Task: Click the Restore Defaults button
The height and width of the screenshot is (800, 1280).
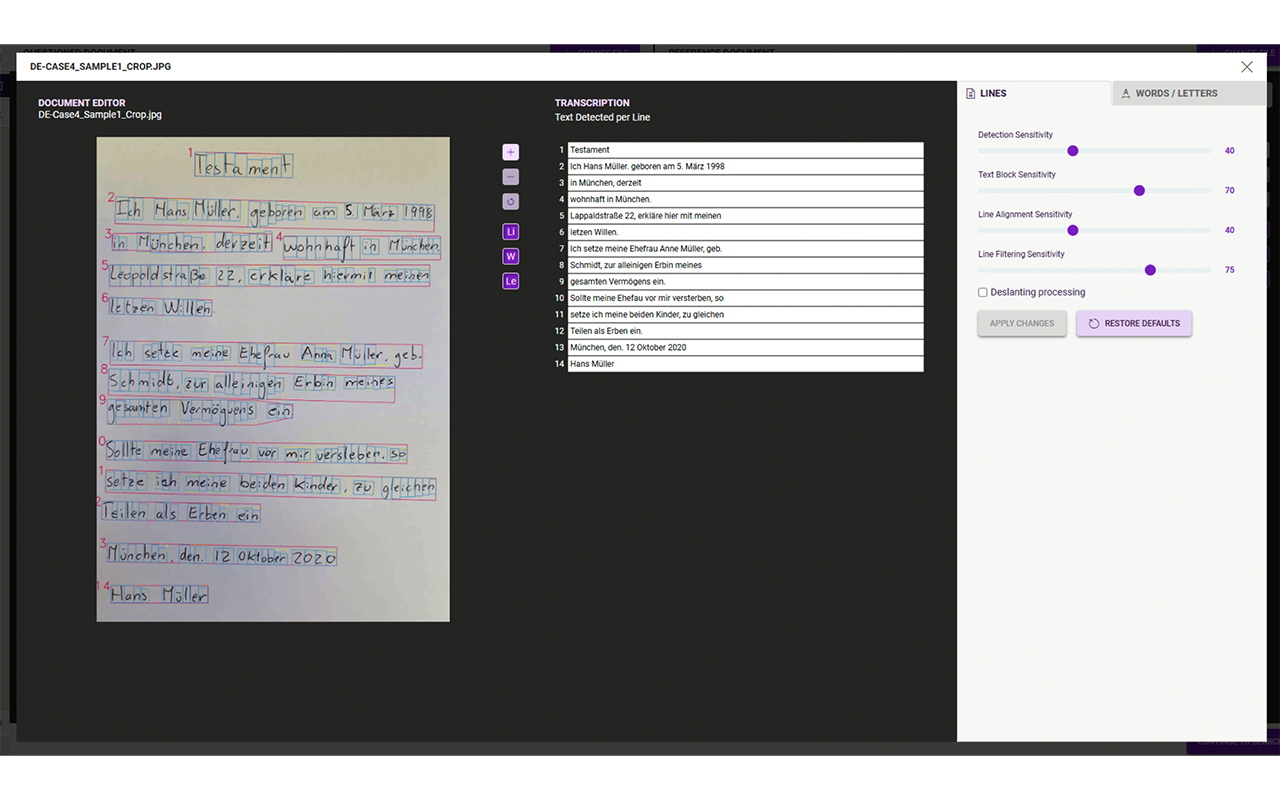Action: pyautogui.click(x=1134, y=323)
